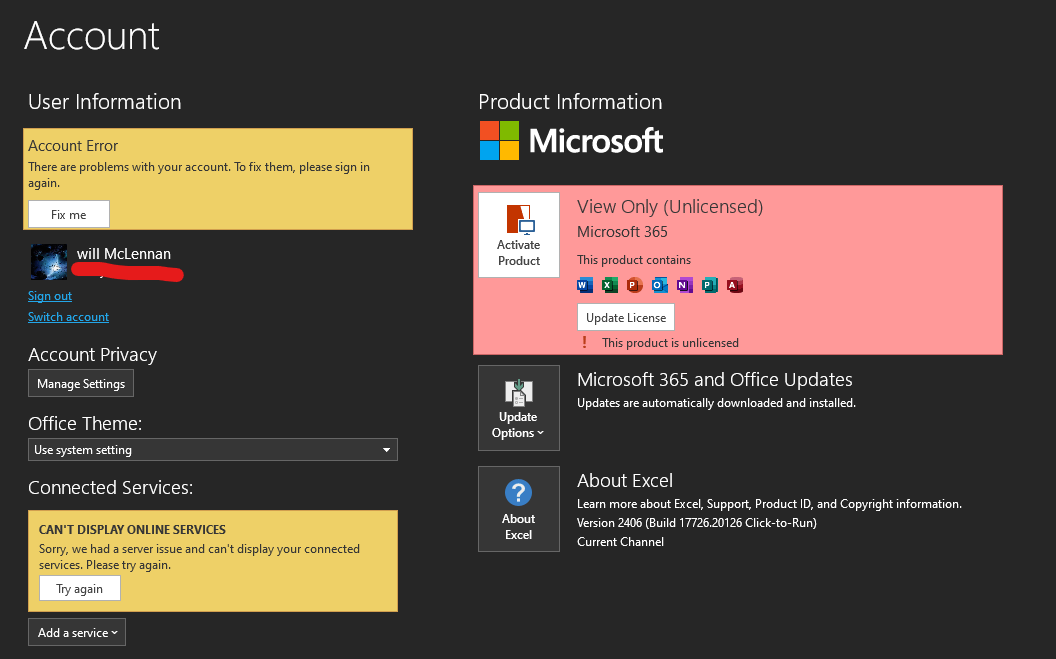Click the Microsoft 365 product name text
1056x659 pixels.
622,232
